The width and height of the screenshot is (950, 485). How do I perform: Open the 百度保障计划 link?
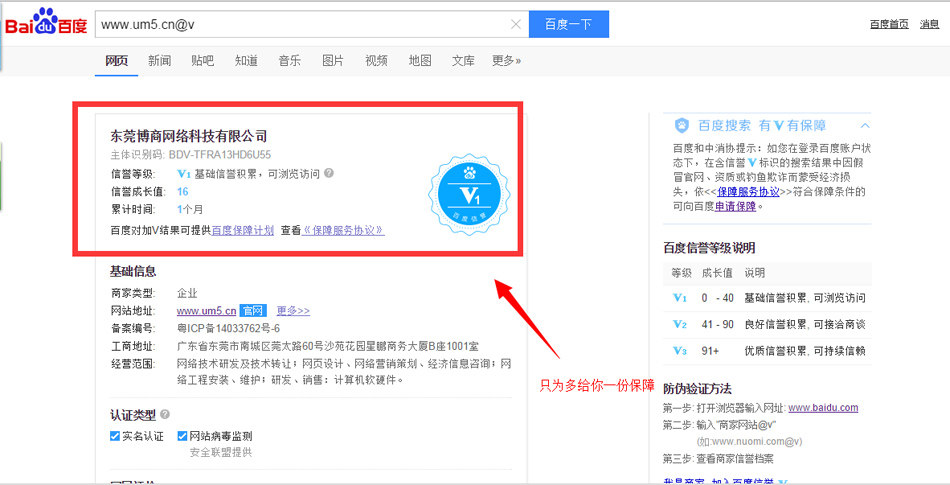click(242, 230)
